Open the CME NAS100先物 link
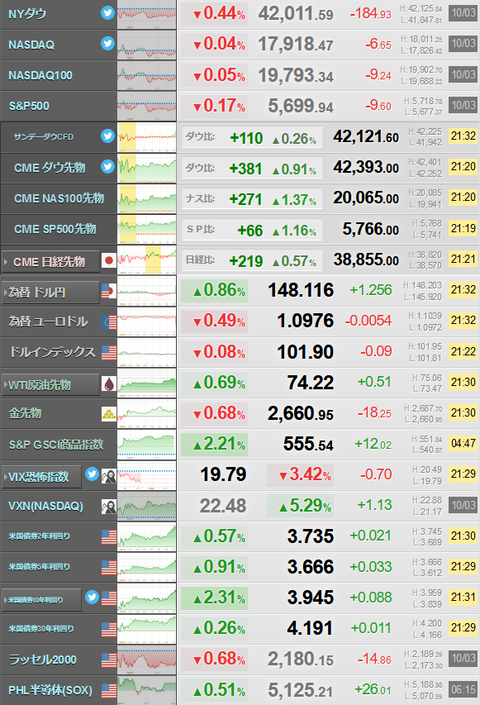 [59, 198]
